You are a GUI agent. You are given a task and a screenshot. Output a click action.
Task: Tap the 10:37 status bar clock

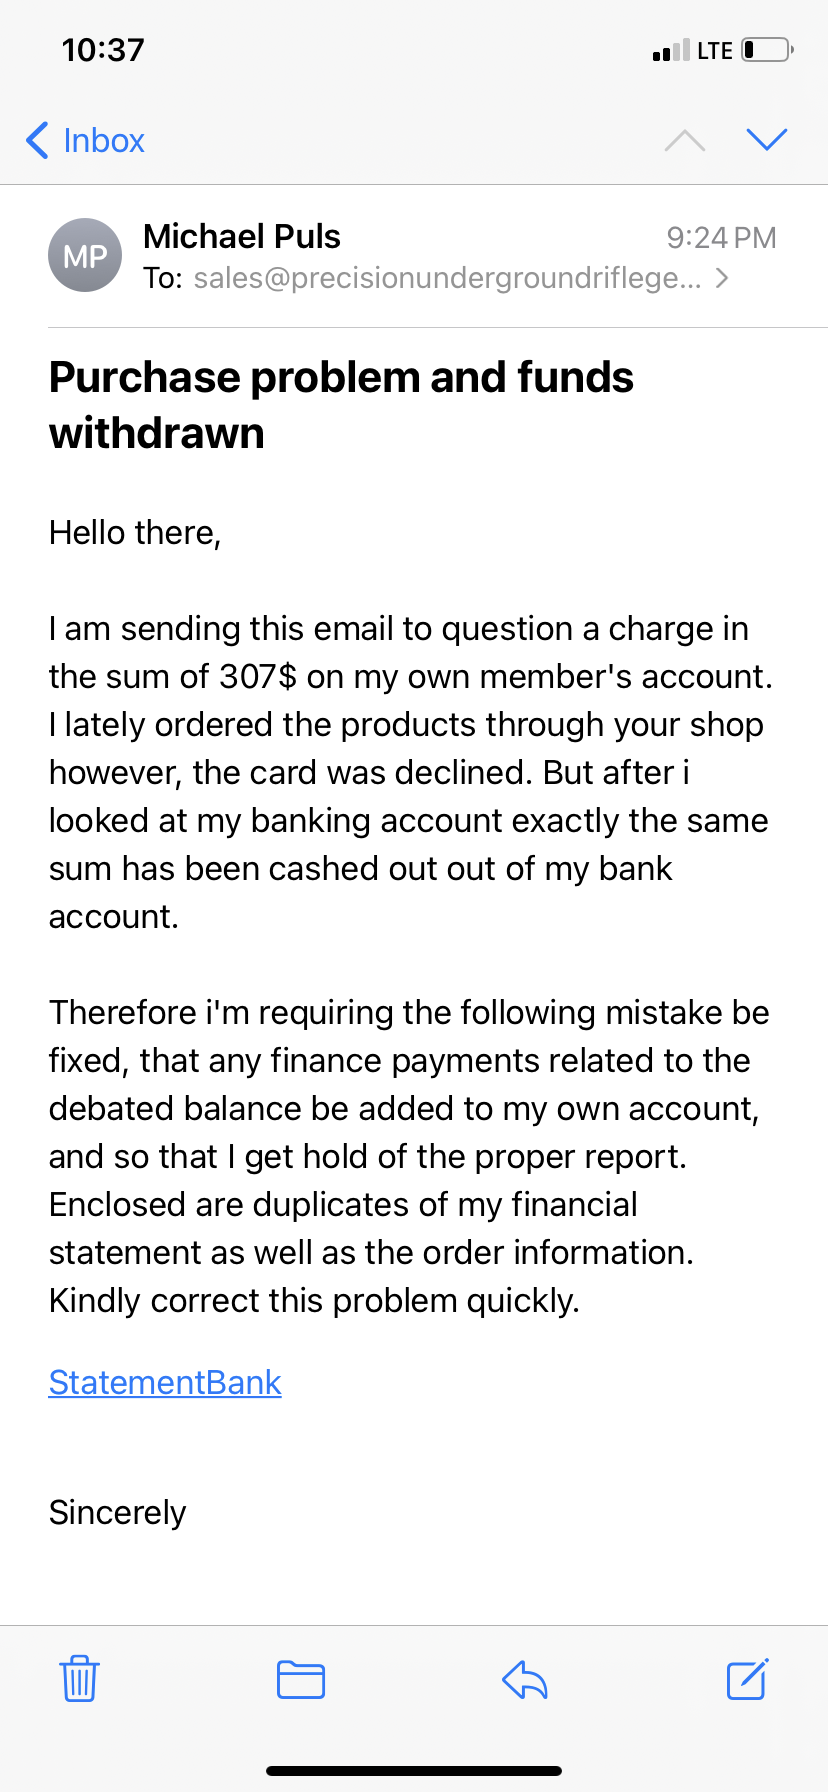[103, 50]
